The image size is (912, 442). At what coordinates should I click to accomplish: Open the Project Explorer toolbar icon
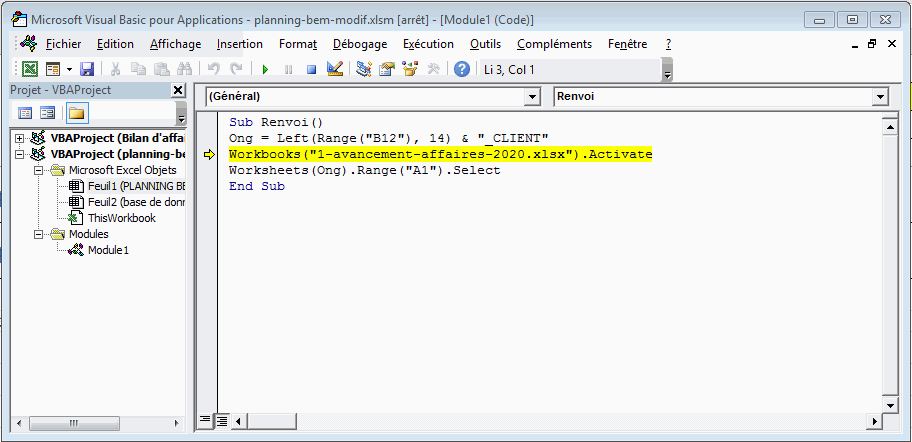click(x=364, y=69)
